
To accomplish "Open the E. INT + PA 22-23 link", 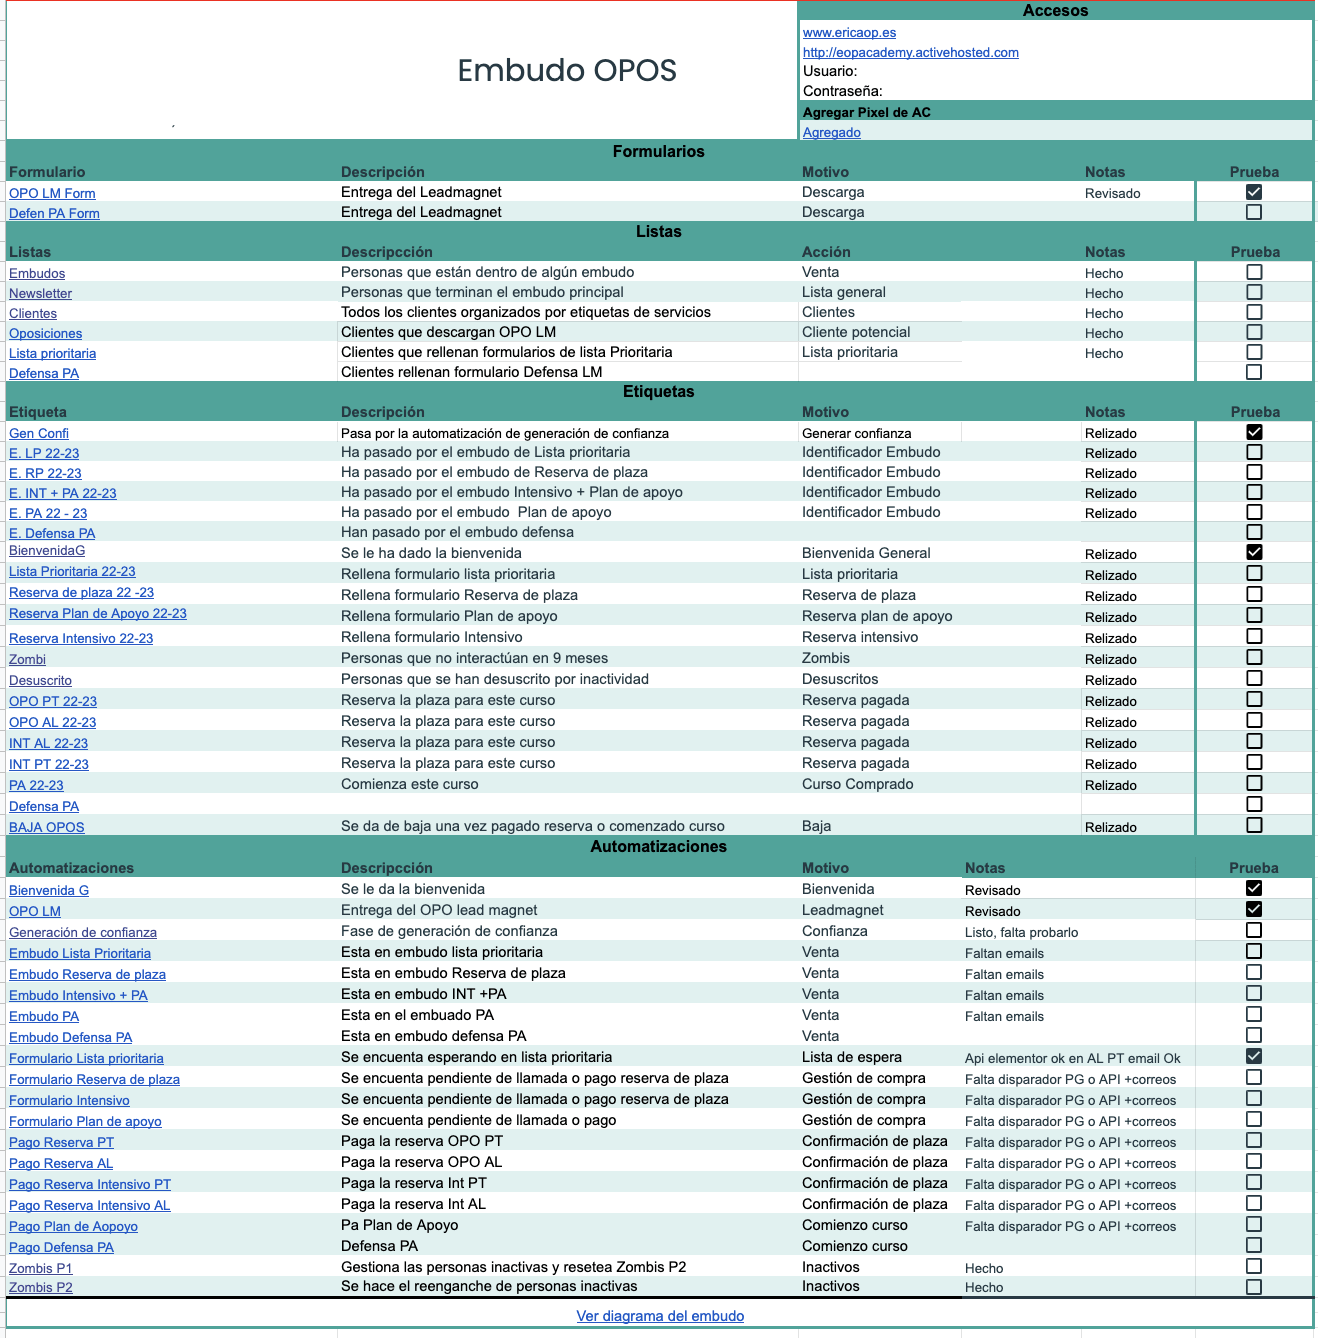I will [63, 493].
